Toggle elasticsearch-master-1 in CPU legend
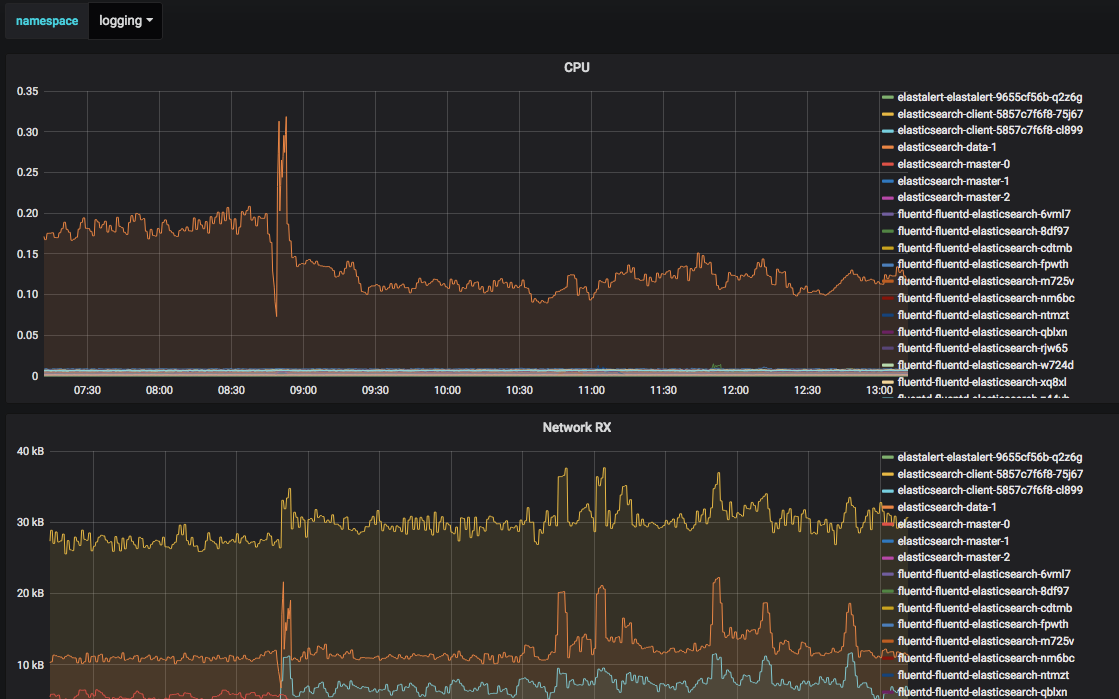This screenshot has width=1119, height=699. [x=953, y=181]
